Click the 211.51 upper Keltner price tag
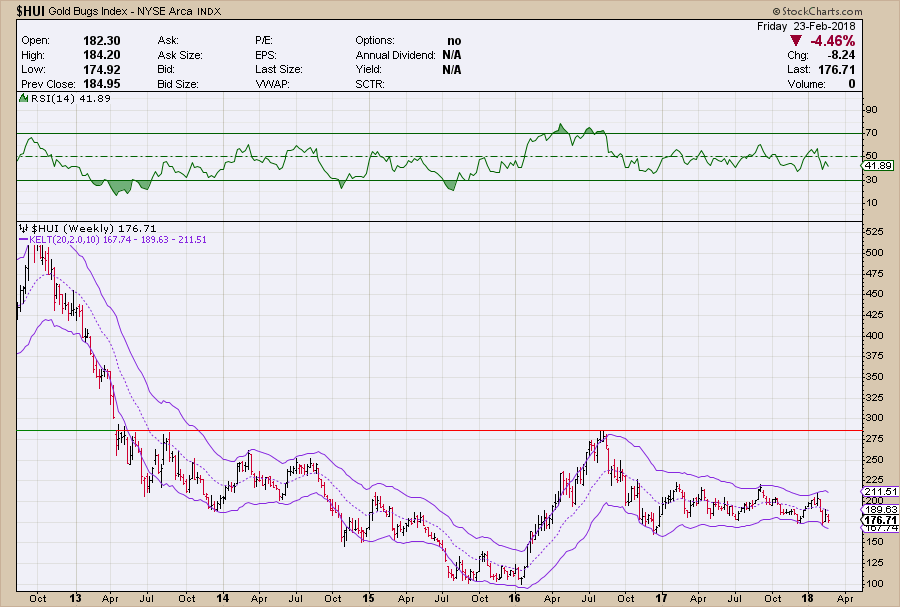This screenshot has width=900, height=607. click(x=880, y=492)
